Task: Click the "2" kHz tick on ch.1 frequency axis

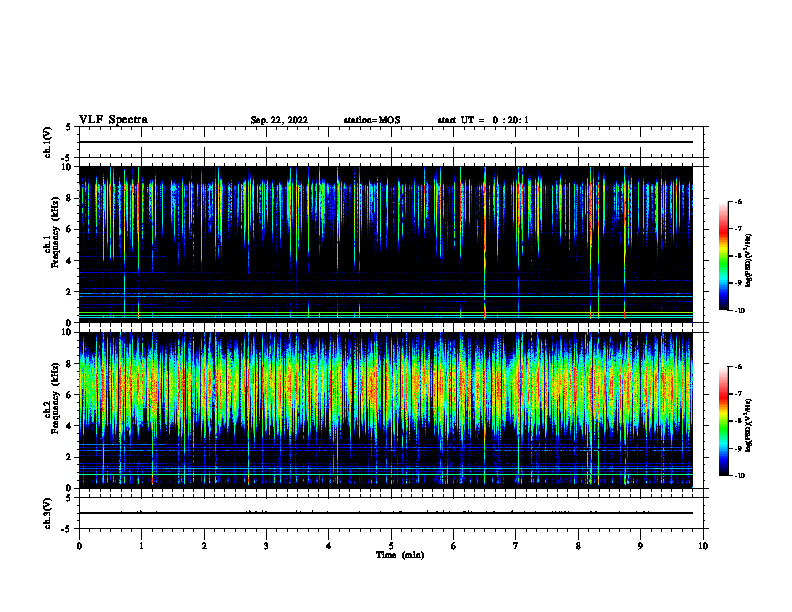Action: click(70, 292)
